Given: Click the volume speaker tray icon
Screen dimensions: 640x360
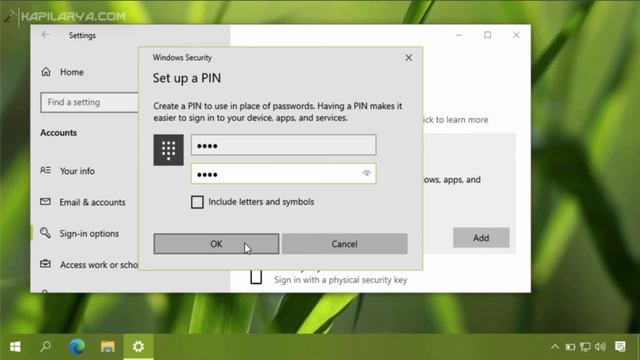Looking at the screenshot, I should (x=600, y=347).
